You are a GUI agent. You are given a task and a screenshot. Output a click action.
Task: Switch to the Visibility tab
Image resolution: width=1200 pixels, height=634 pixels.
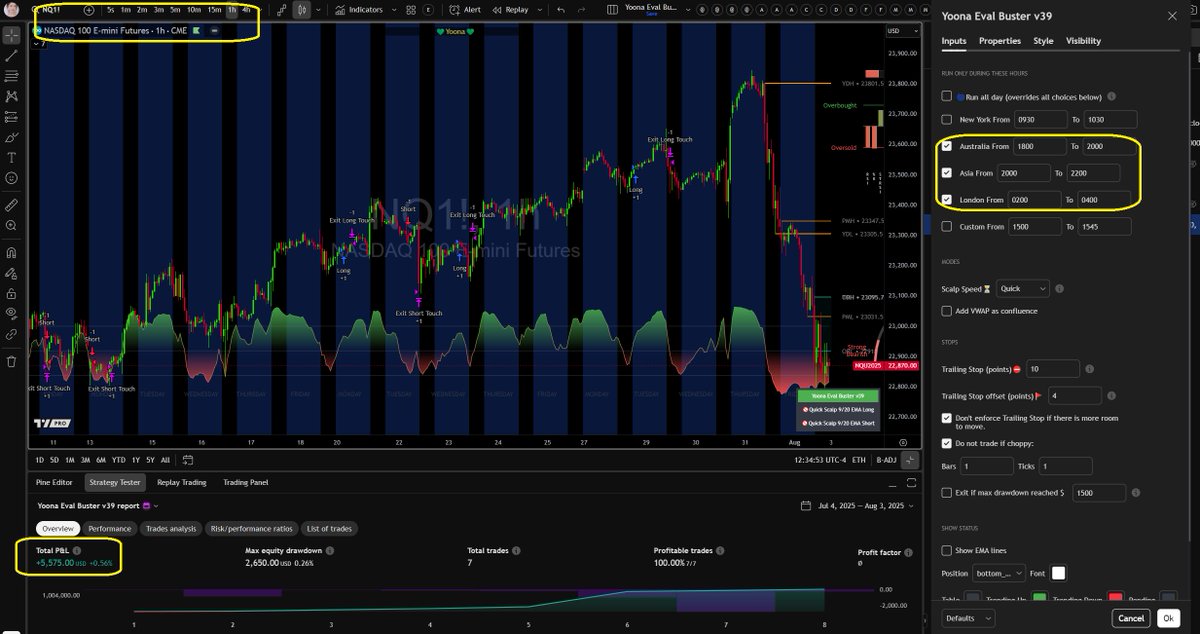[1083, 41]
